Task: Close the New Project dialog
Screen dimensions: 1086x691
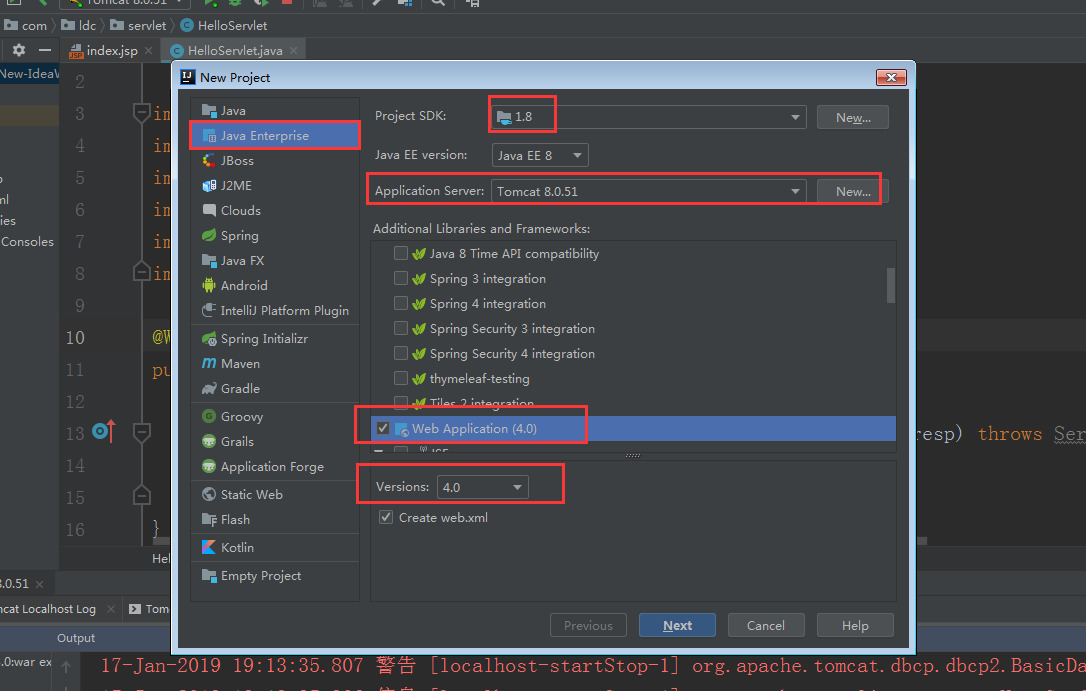Action: pos(891,77)
